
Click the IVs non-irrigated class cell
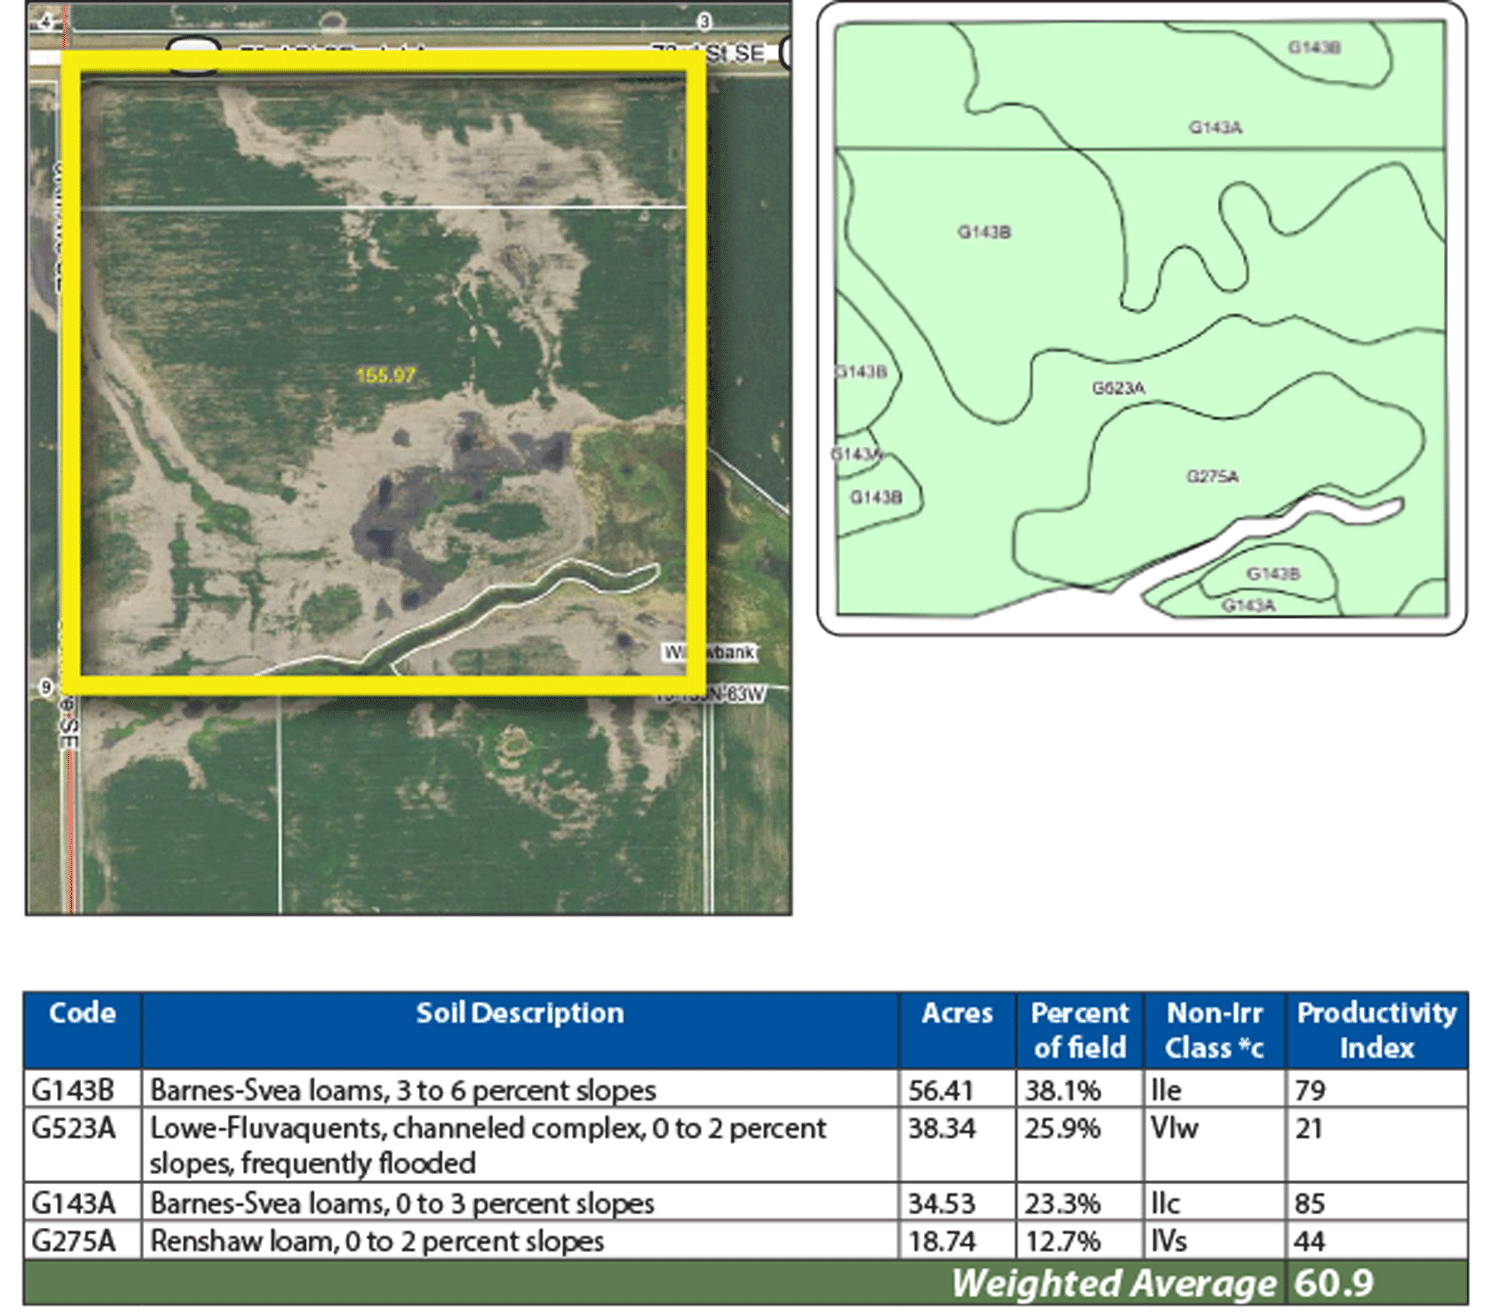pos(1169,1242)
